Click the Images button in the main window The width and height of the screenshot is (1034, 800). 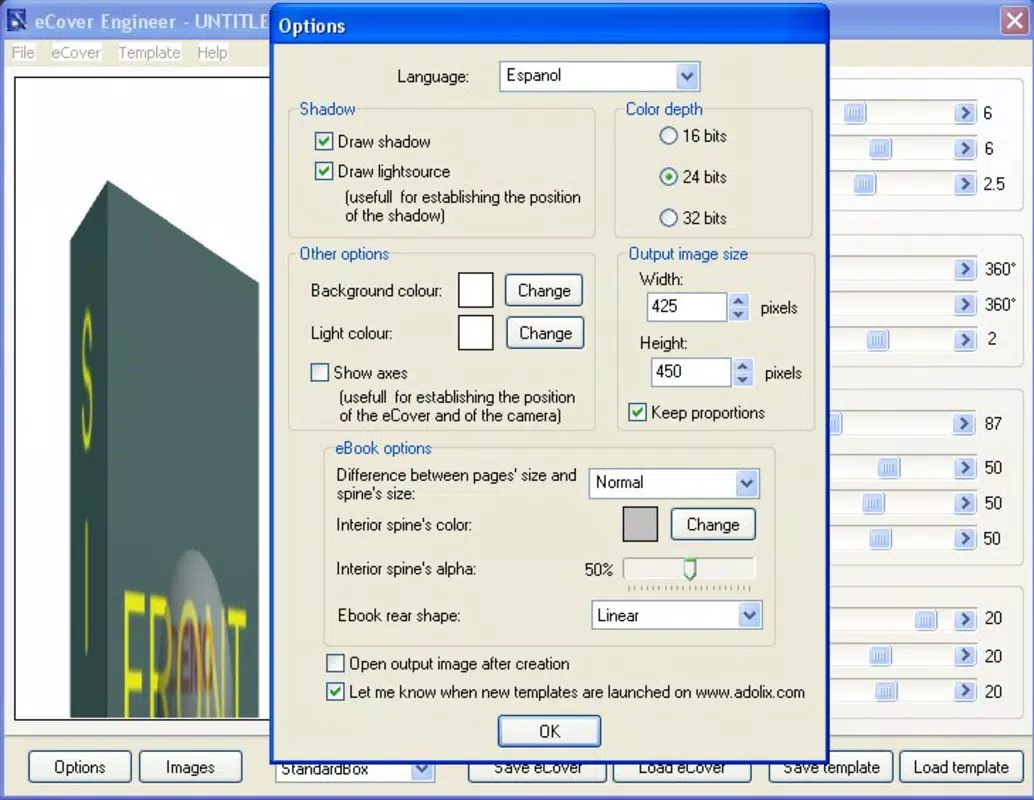[x=191, y=767]
